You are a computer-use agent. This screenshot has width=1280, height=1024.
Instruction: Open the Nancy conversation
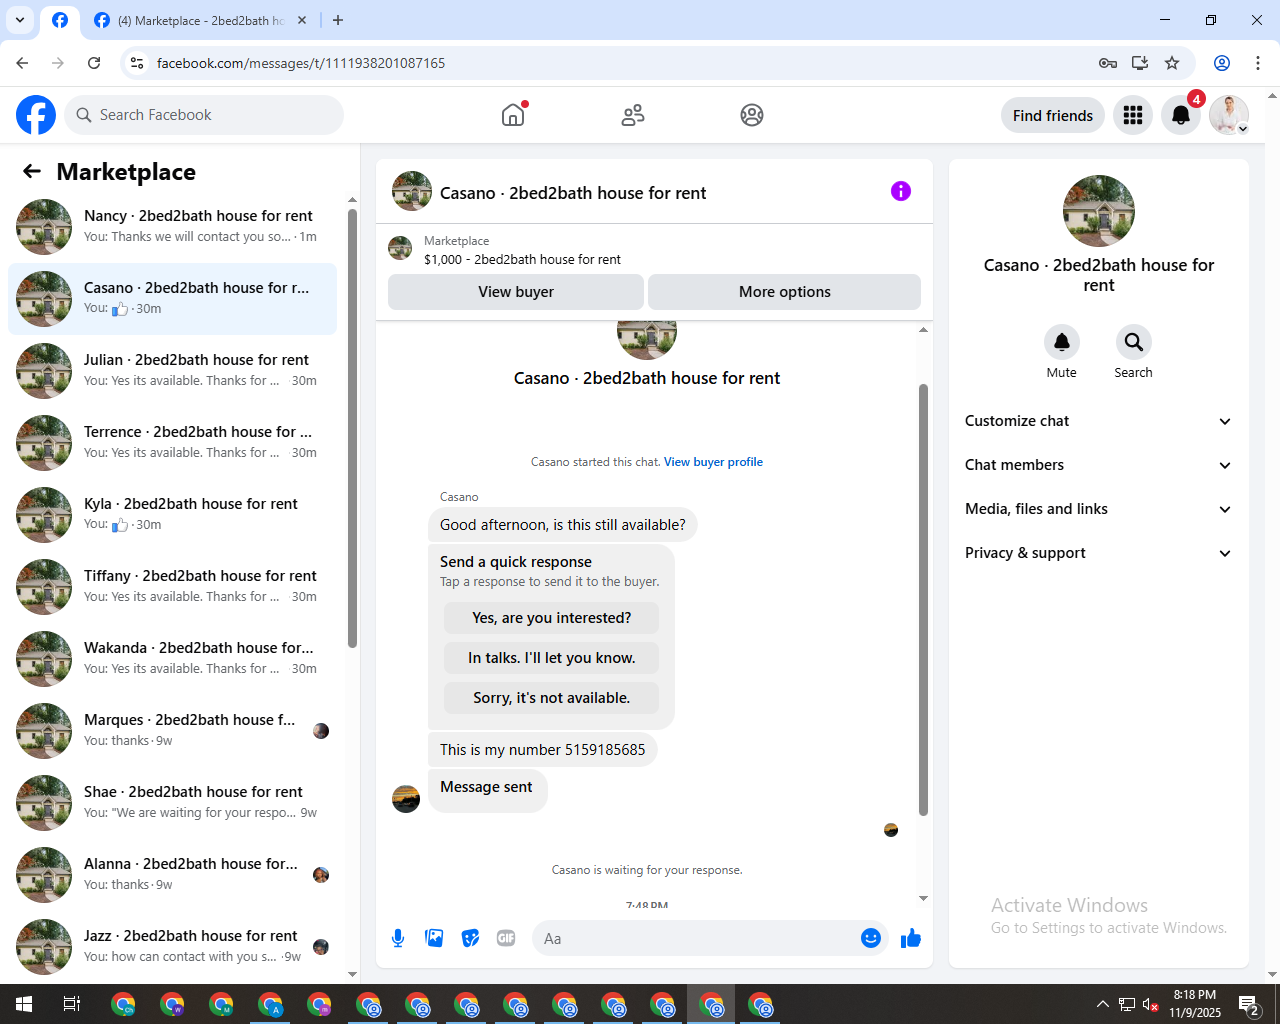click(172, 227)
